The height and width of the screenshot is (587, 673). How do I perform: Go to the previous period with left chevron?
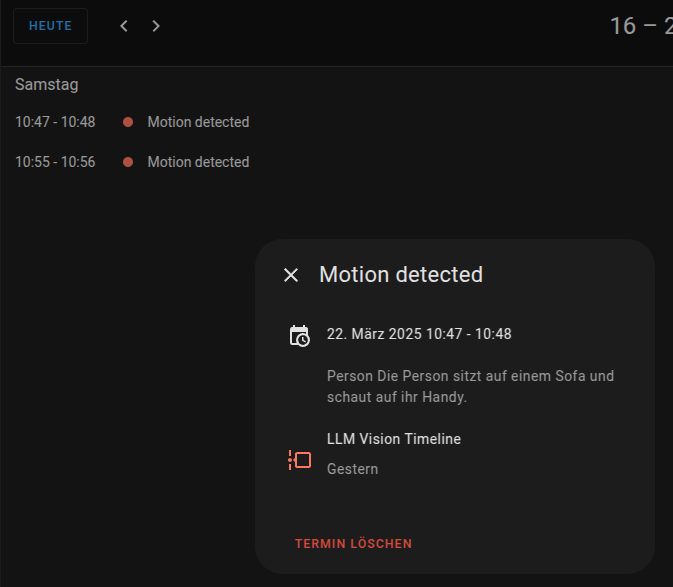tap(124, 26)
